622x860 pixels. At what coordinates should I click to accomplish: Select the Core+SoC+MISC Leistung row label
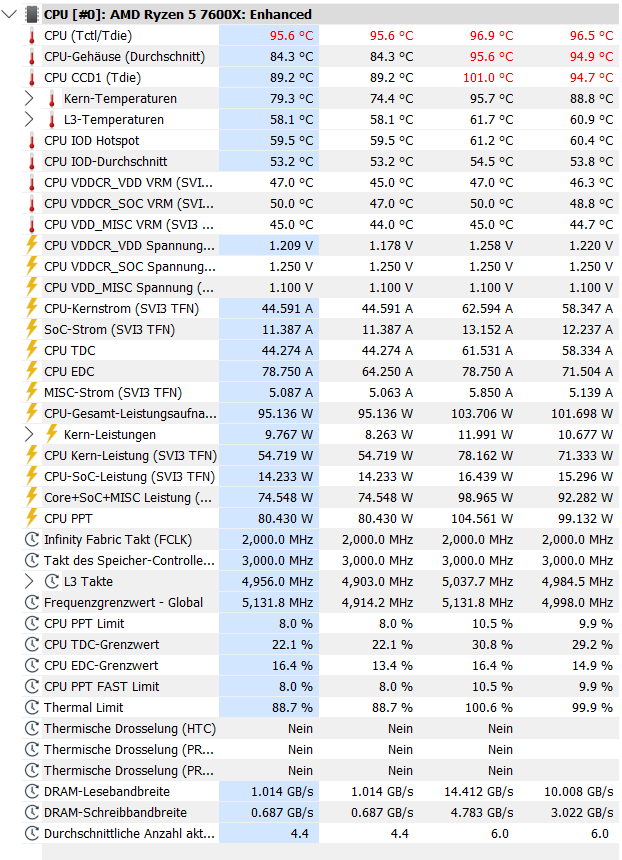coord(129,497)
